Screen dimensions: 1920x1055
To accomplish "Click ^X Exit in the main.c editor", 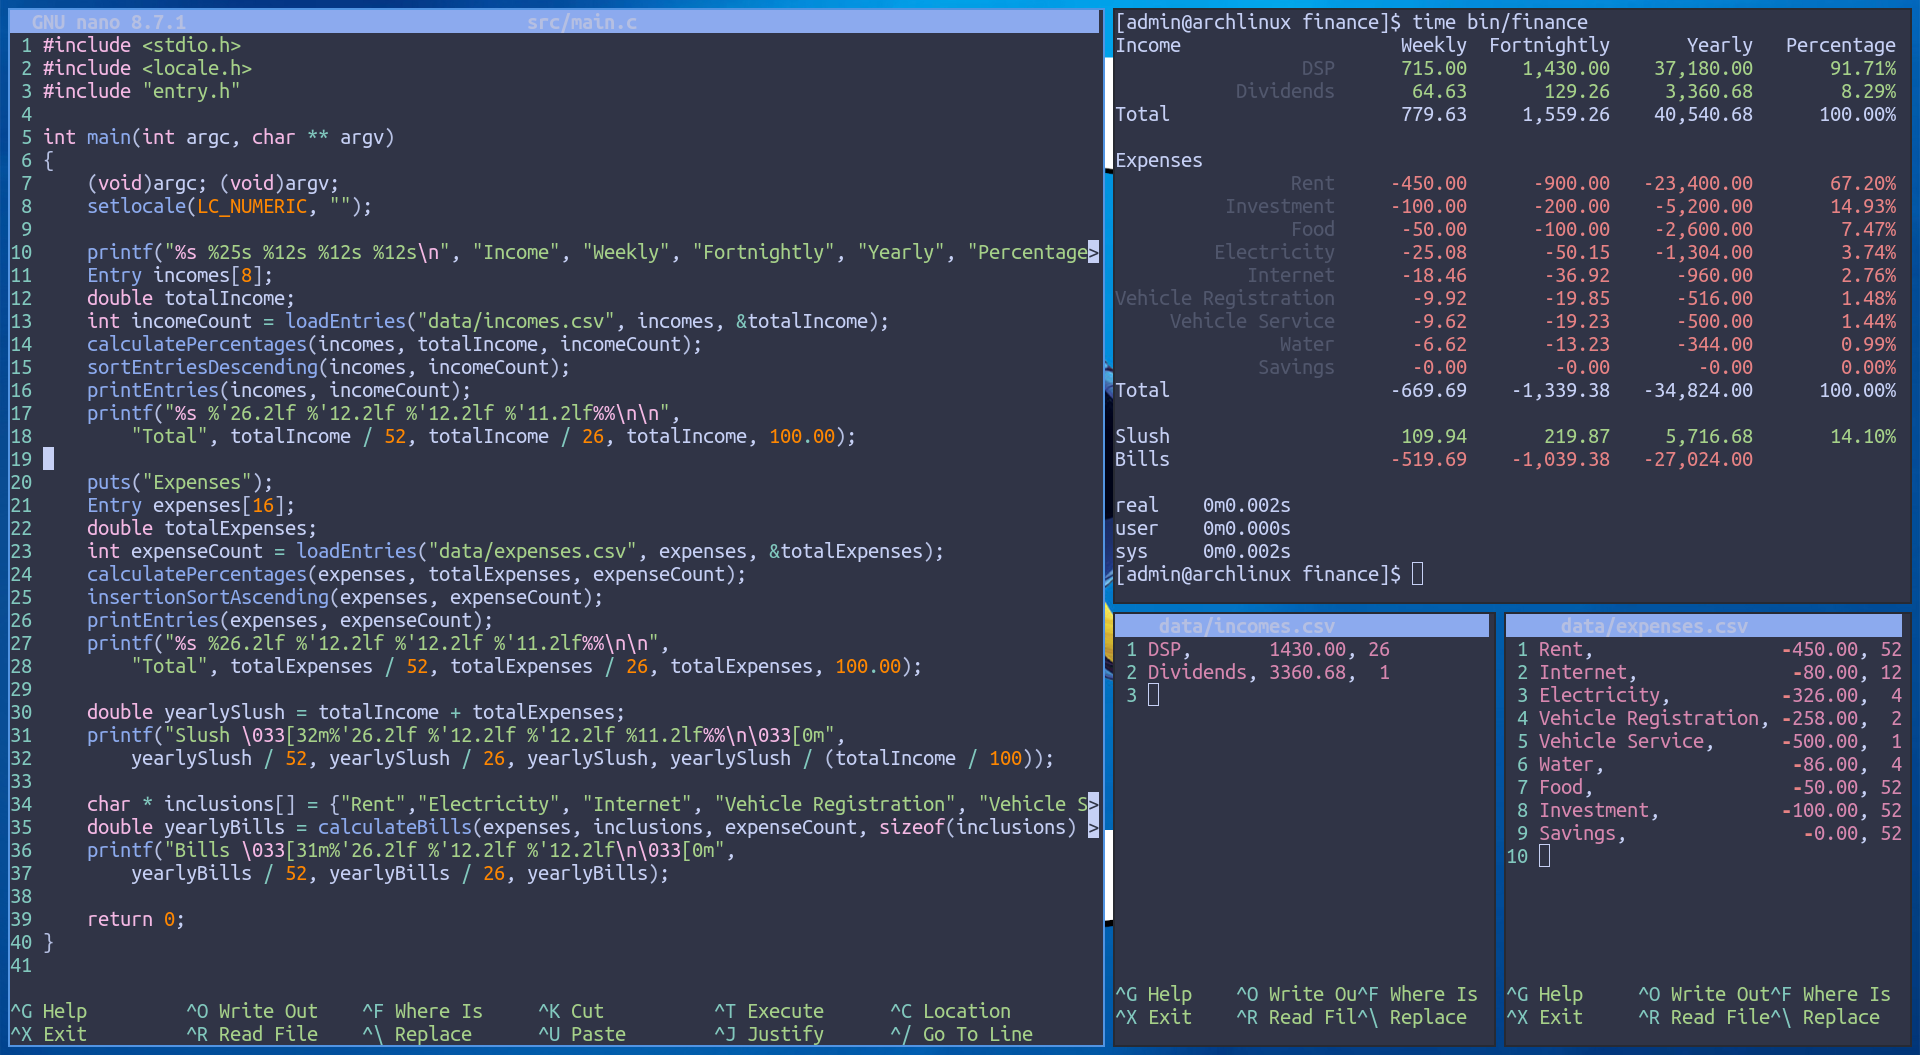I will pos(49,1034).
